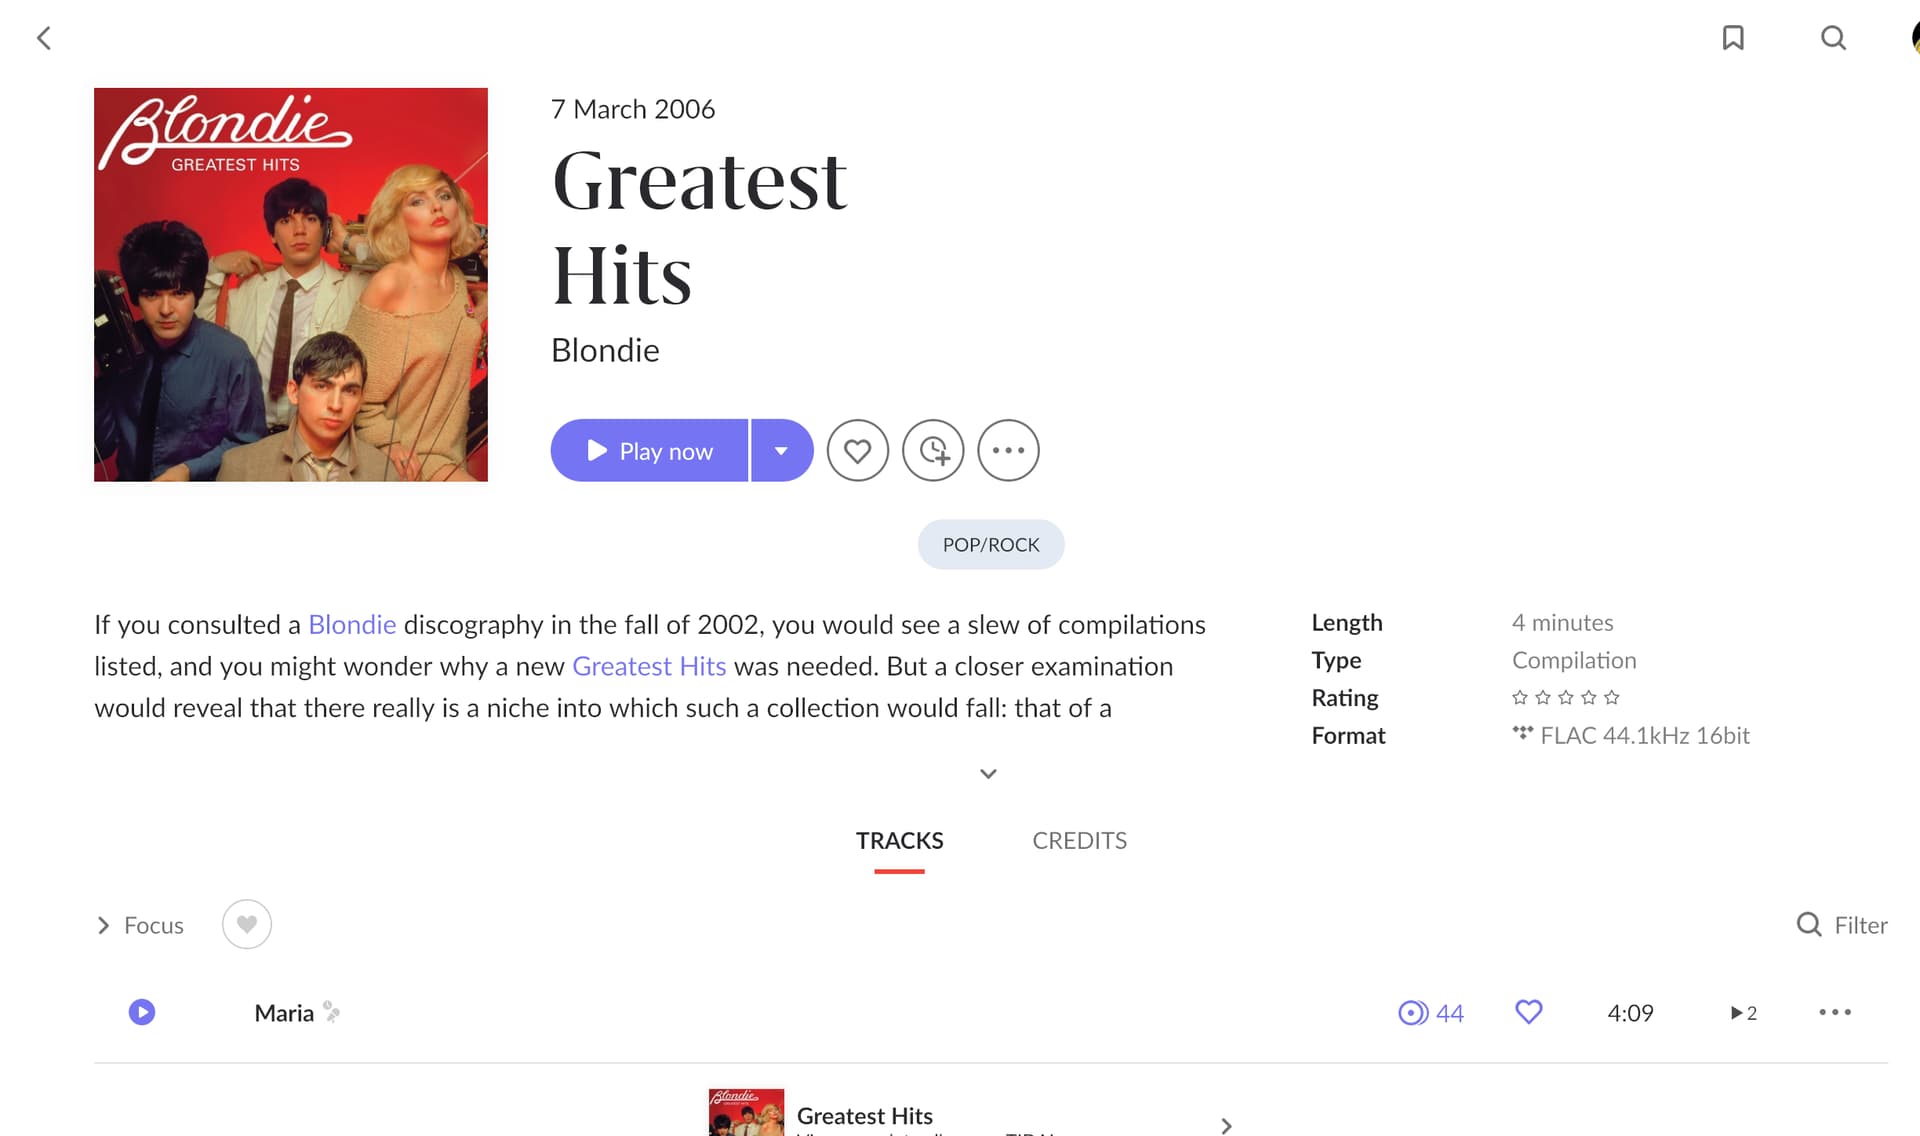
Task: Add album to library via clock-plus icon
Action: click(933, 450)
